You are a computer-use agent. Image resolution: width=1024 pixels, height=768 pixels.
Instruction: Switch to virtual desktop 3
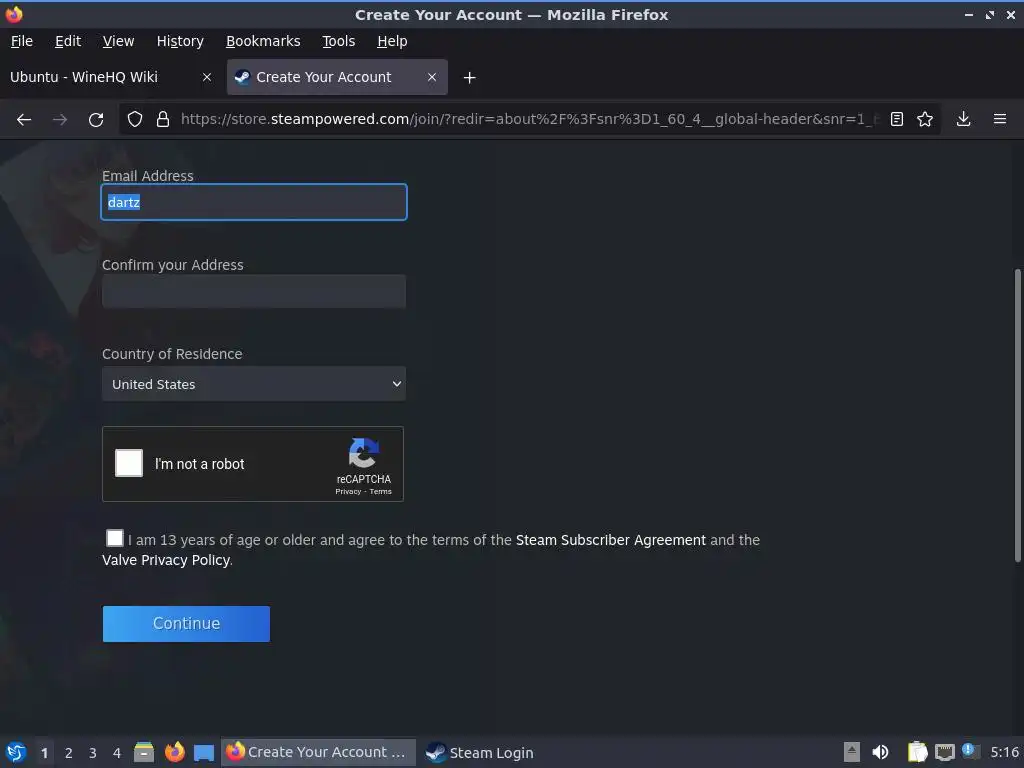93,753
